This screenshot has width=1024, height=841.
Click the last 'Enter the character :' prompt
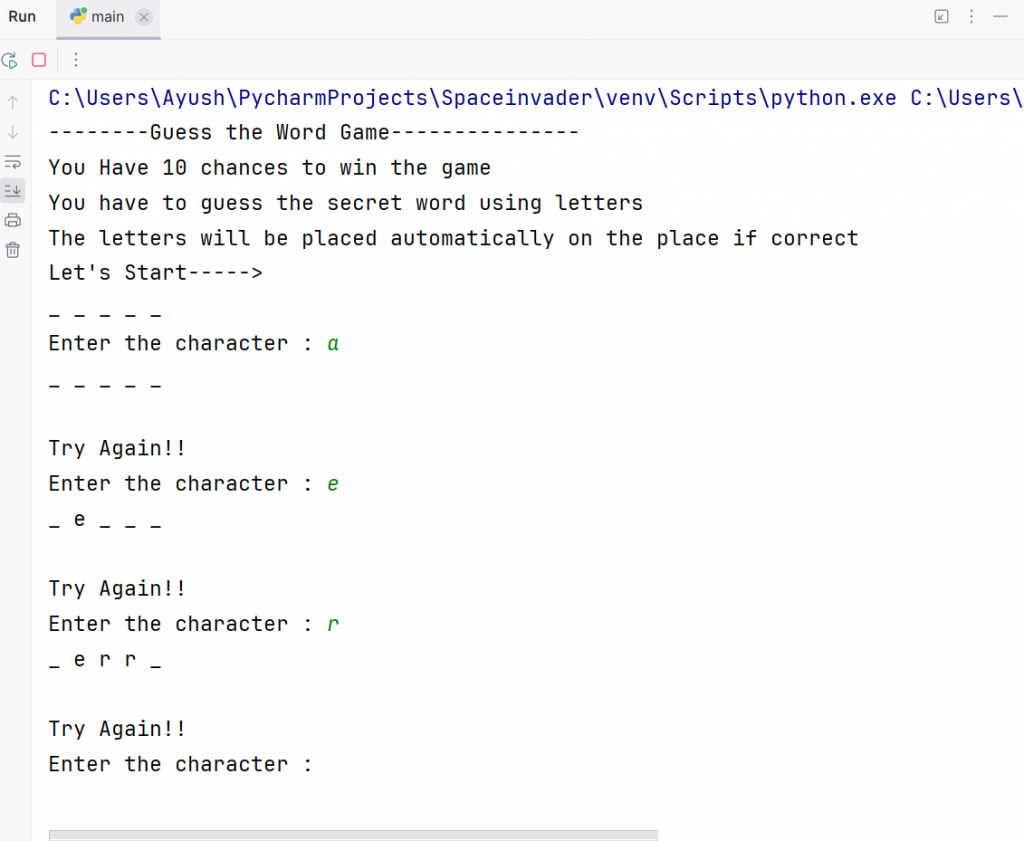click(x=181, y=764)
